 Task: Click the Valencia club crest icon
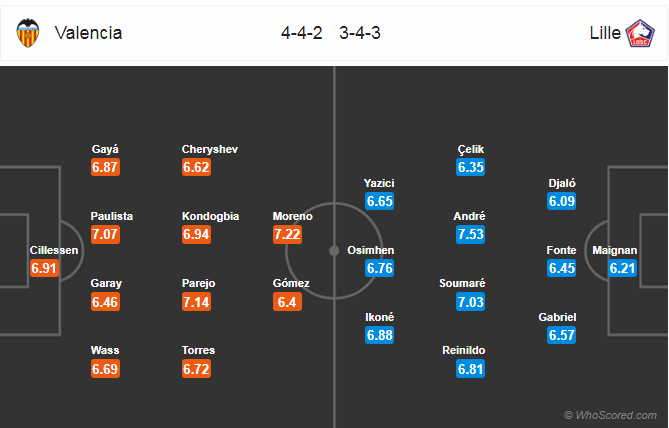click(28, 33)
